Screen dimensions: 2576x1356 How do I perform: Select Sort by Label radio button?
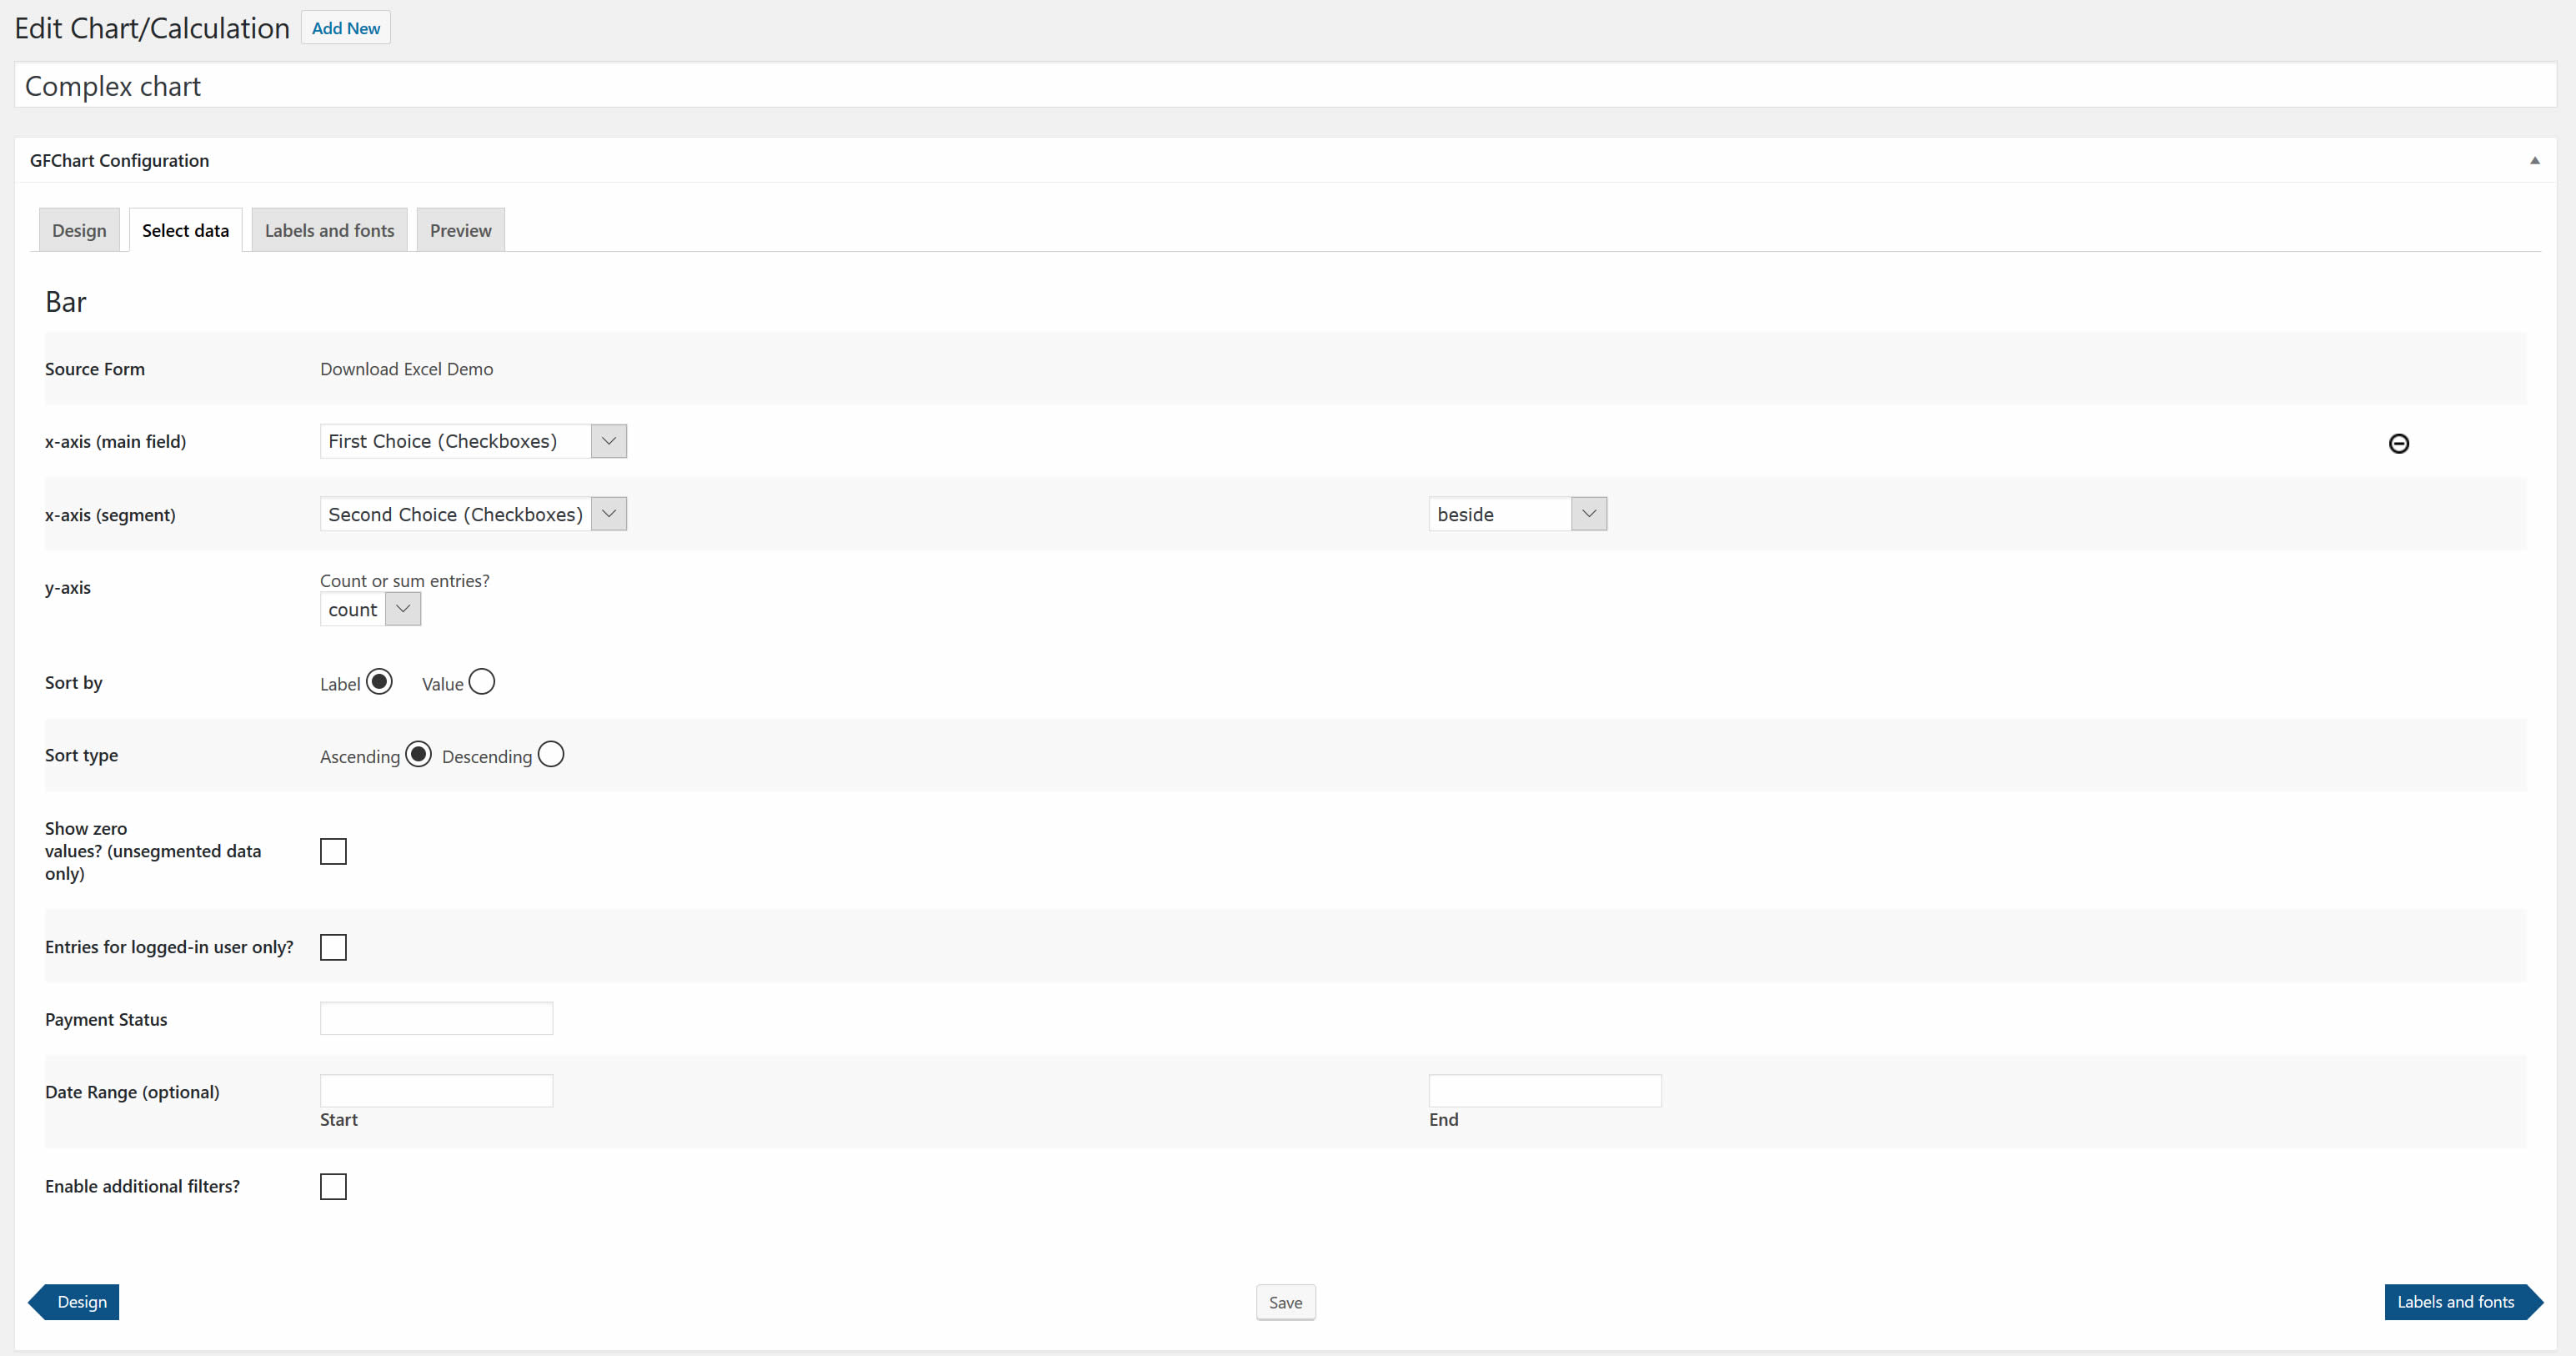pos(377,681)
